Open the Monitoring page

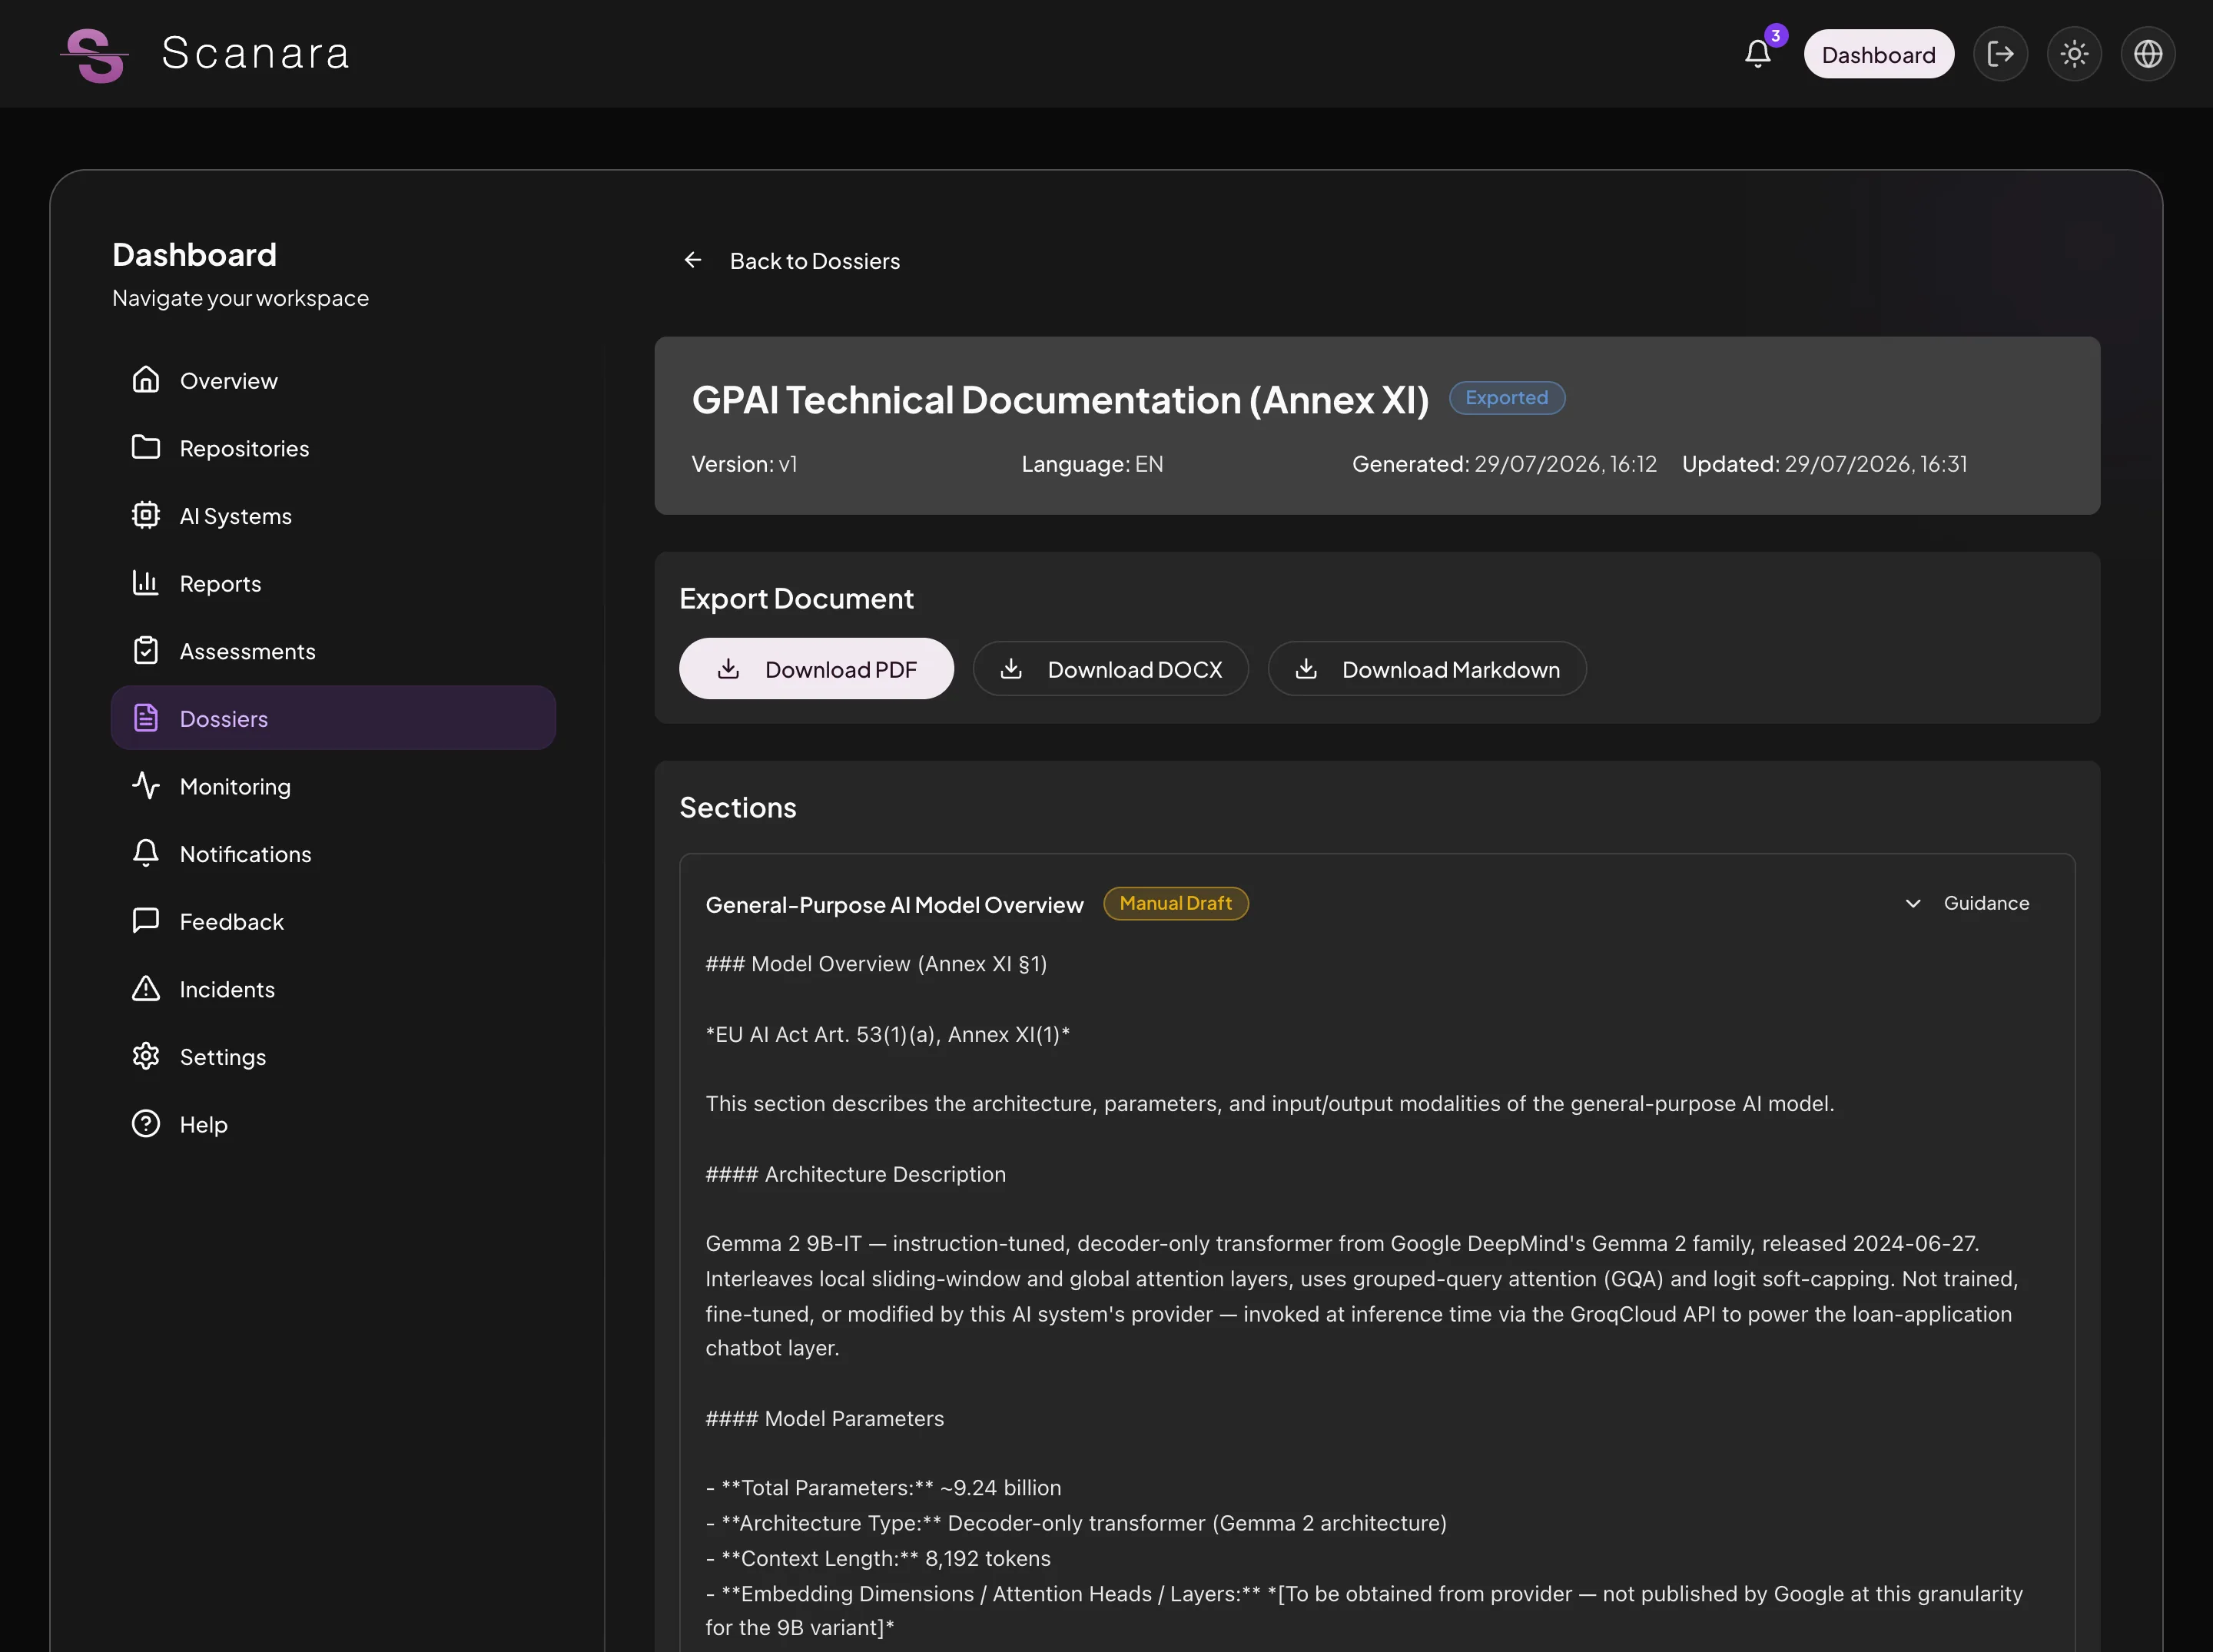tap(333, 786)
